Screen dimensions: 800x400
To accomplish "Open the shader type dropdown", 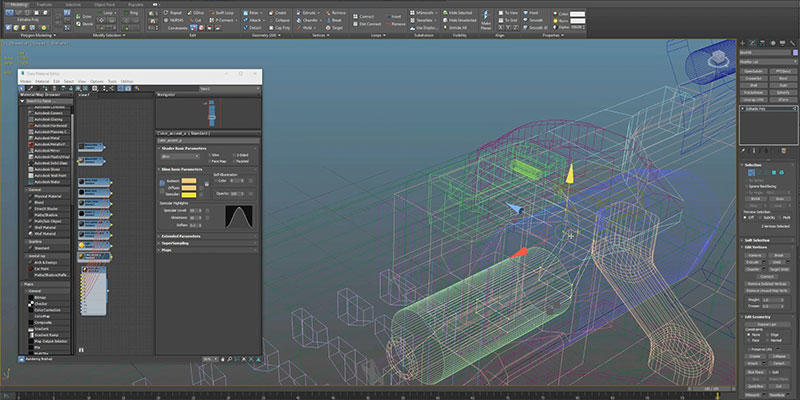I will [181, 156].
